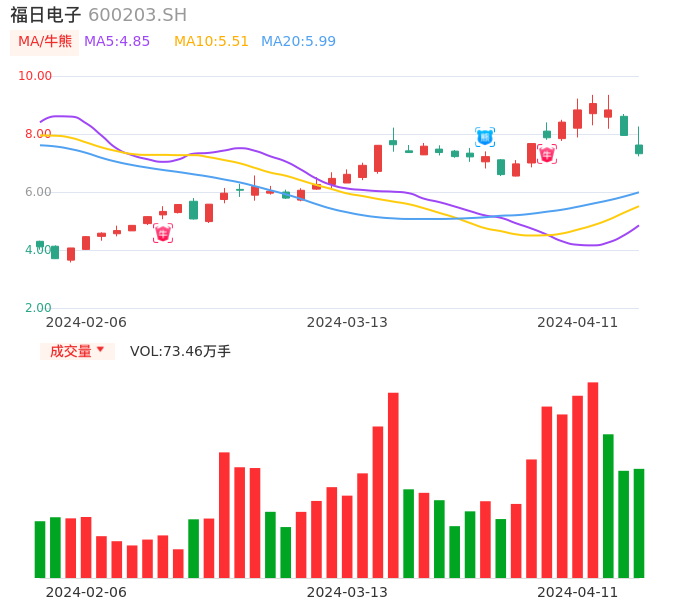Select the MA/牛熊 indicator button

45,42
